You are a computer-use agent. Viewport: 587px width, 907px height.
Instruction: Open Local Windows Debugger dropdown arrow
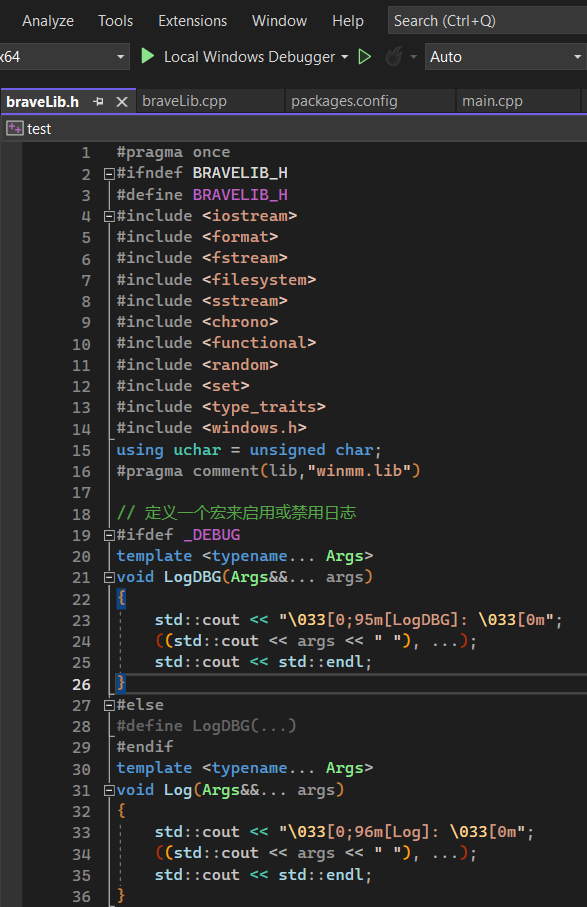345,57
